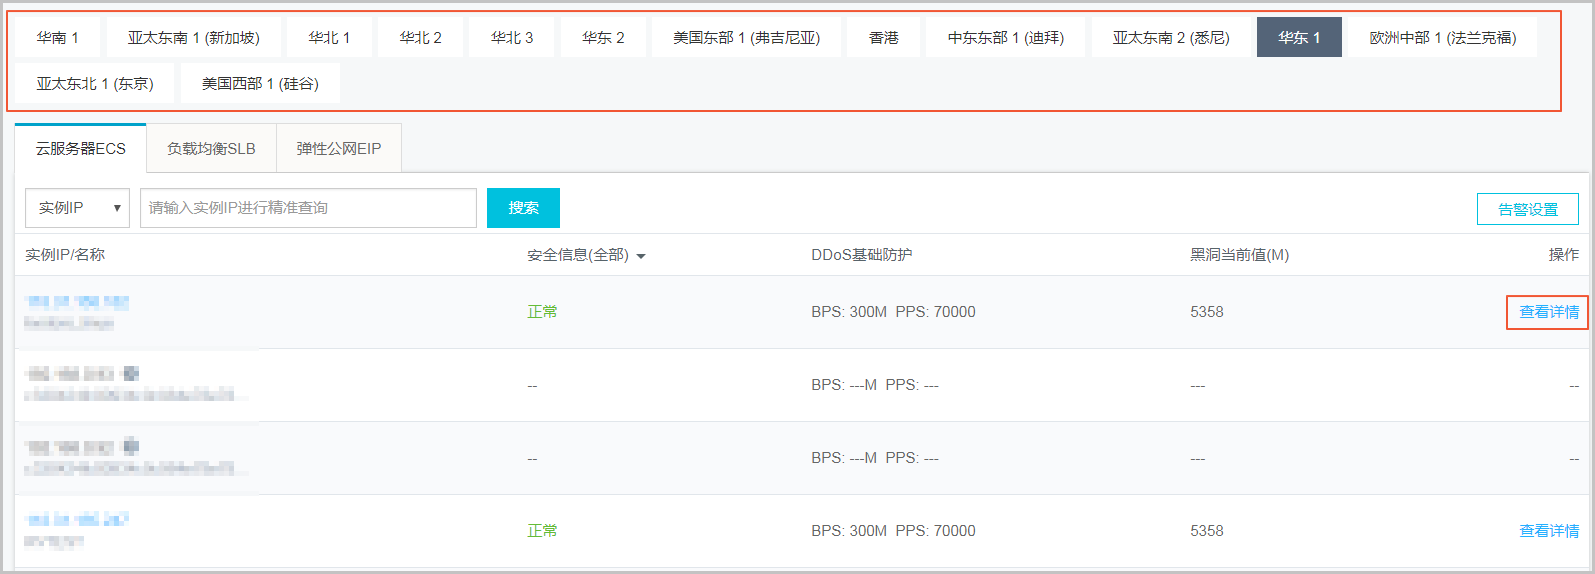The image size is (1595, 574).
Task: Switch to the 香港 region
Action: tap(883, 38)
